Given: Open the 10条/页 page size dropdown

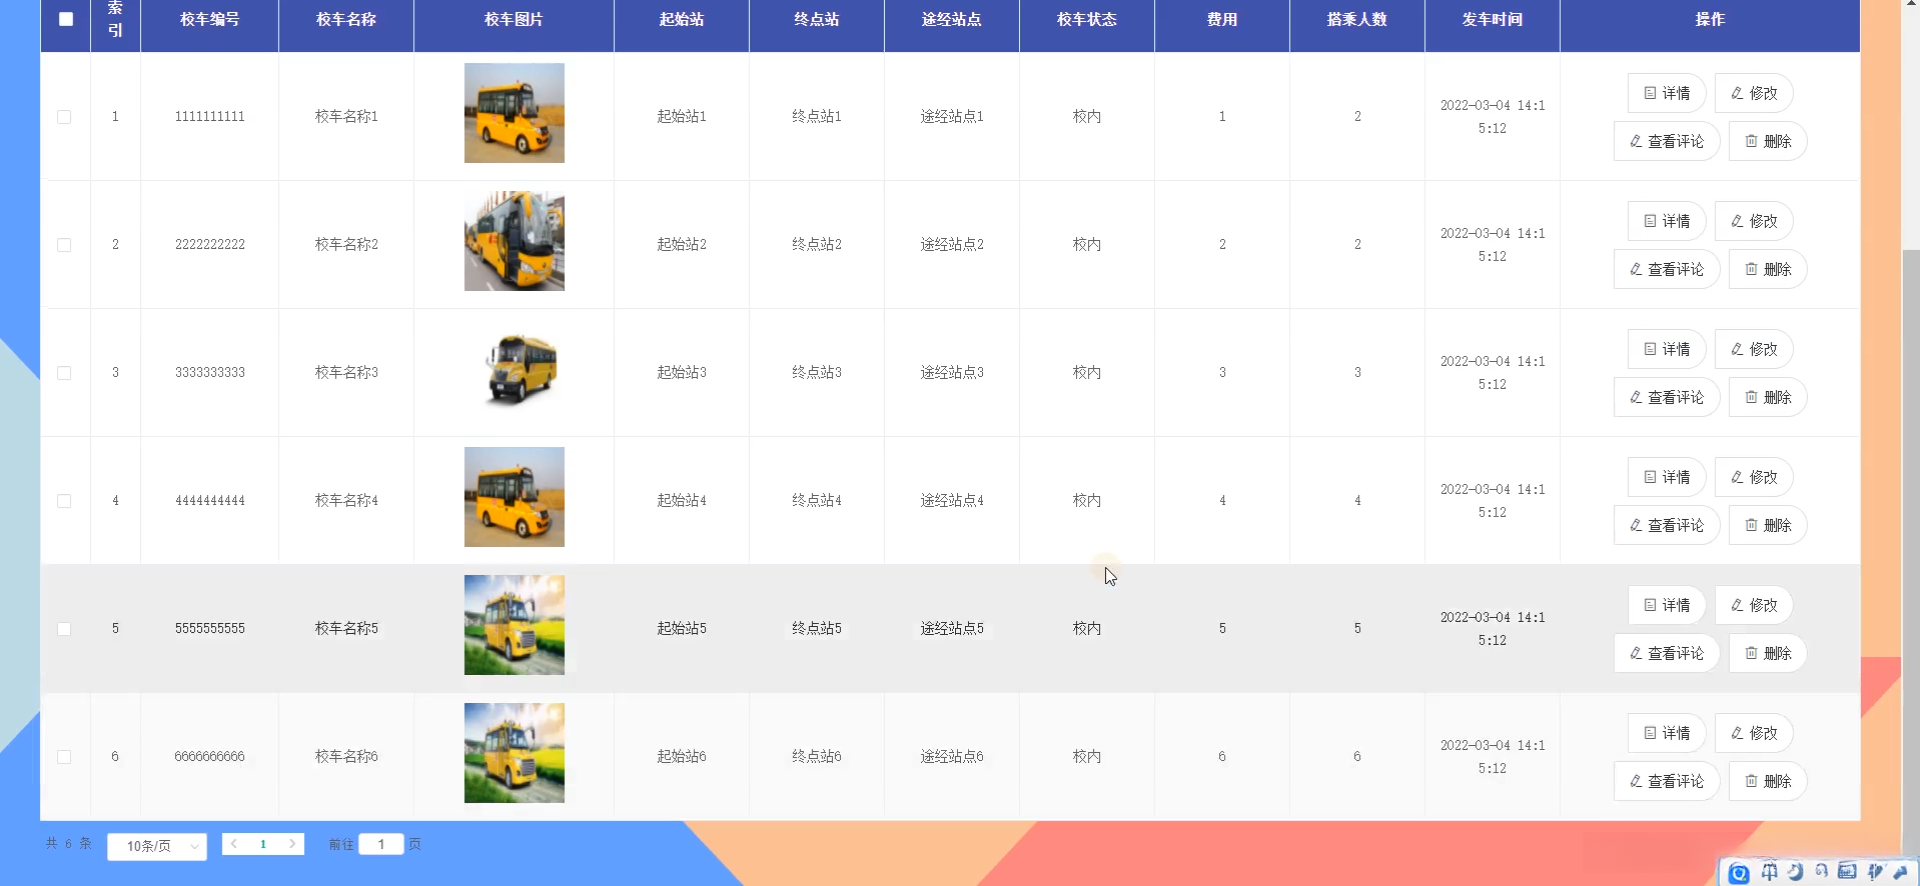Looking at the screenshot, I should click(157, 846).
